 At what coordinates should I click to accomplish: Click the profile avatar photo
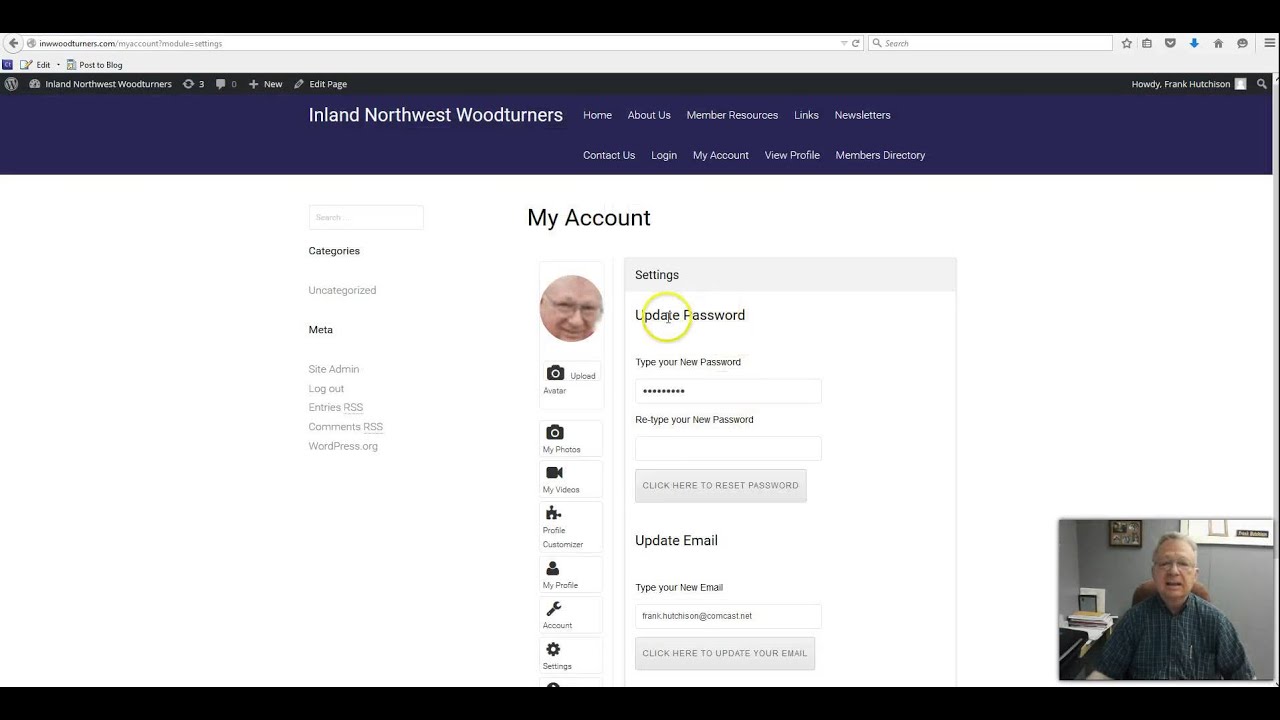point(571,309)
